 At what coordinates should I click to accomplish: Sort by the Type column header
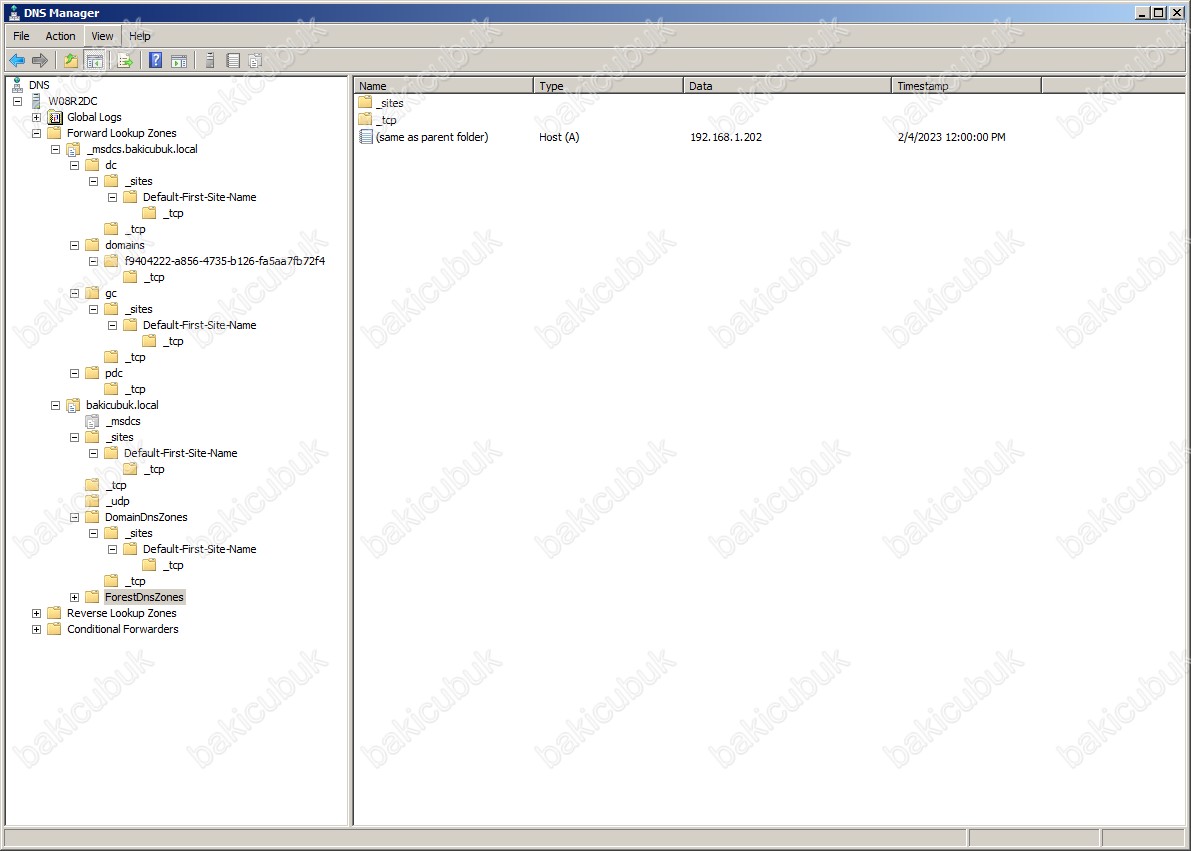tap(608, 86)
